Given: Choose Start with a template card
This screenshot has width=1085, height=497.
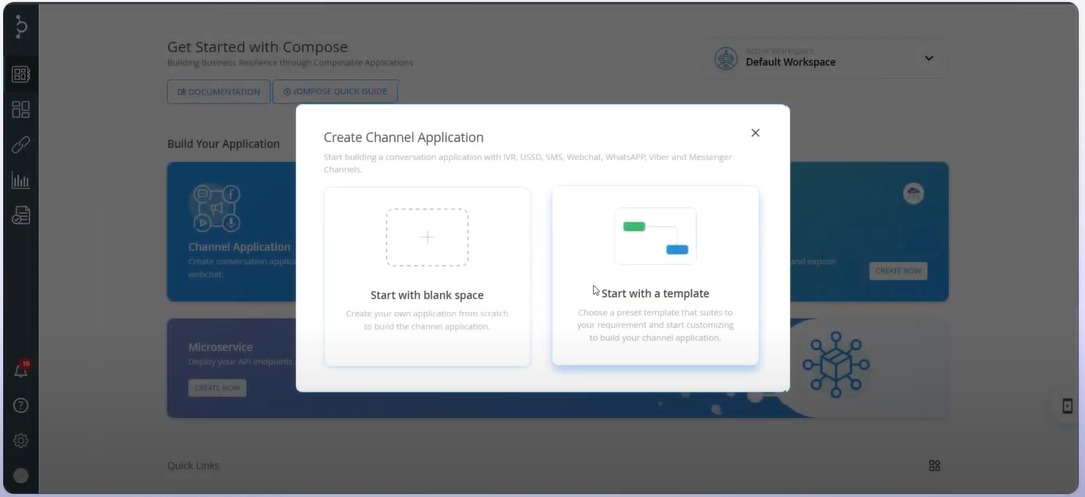Looking at the screenshot, I should click(655, 276).
